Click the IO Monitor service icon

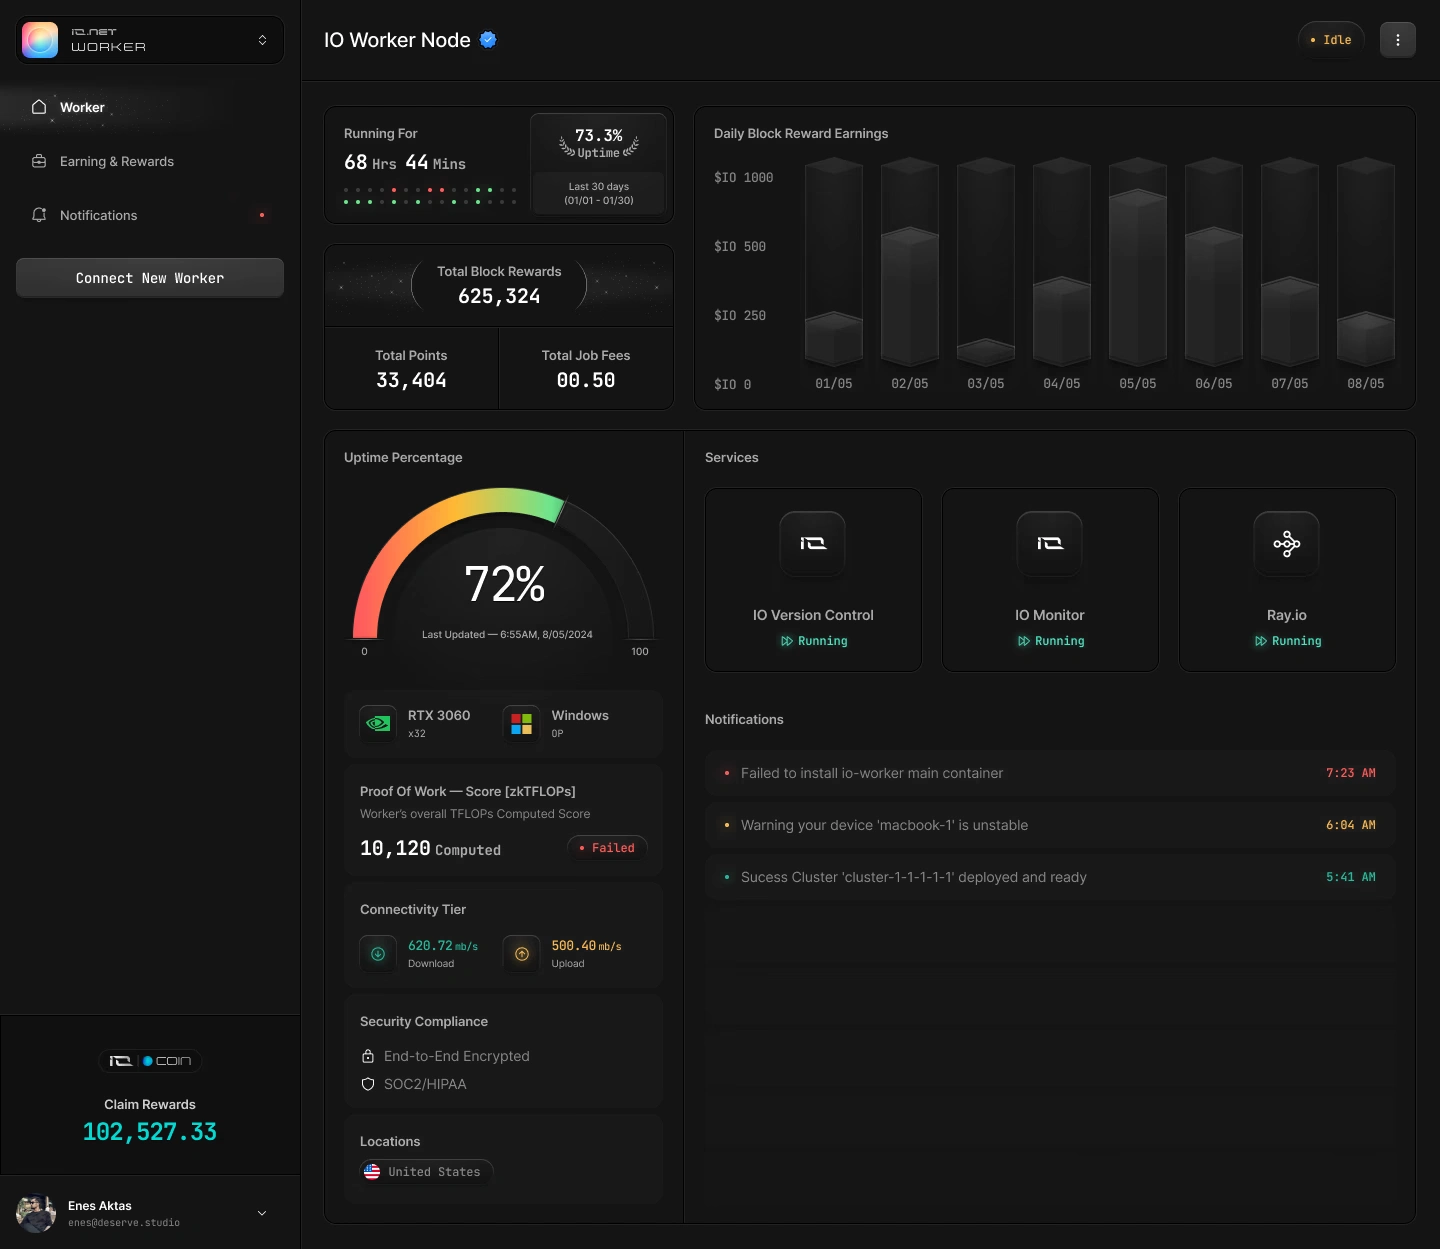point(1050,544)
